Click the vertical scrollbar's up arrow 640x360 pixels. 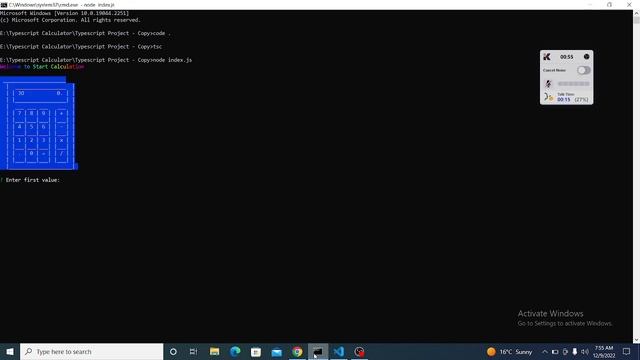(x=636, y=13)
